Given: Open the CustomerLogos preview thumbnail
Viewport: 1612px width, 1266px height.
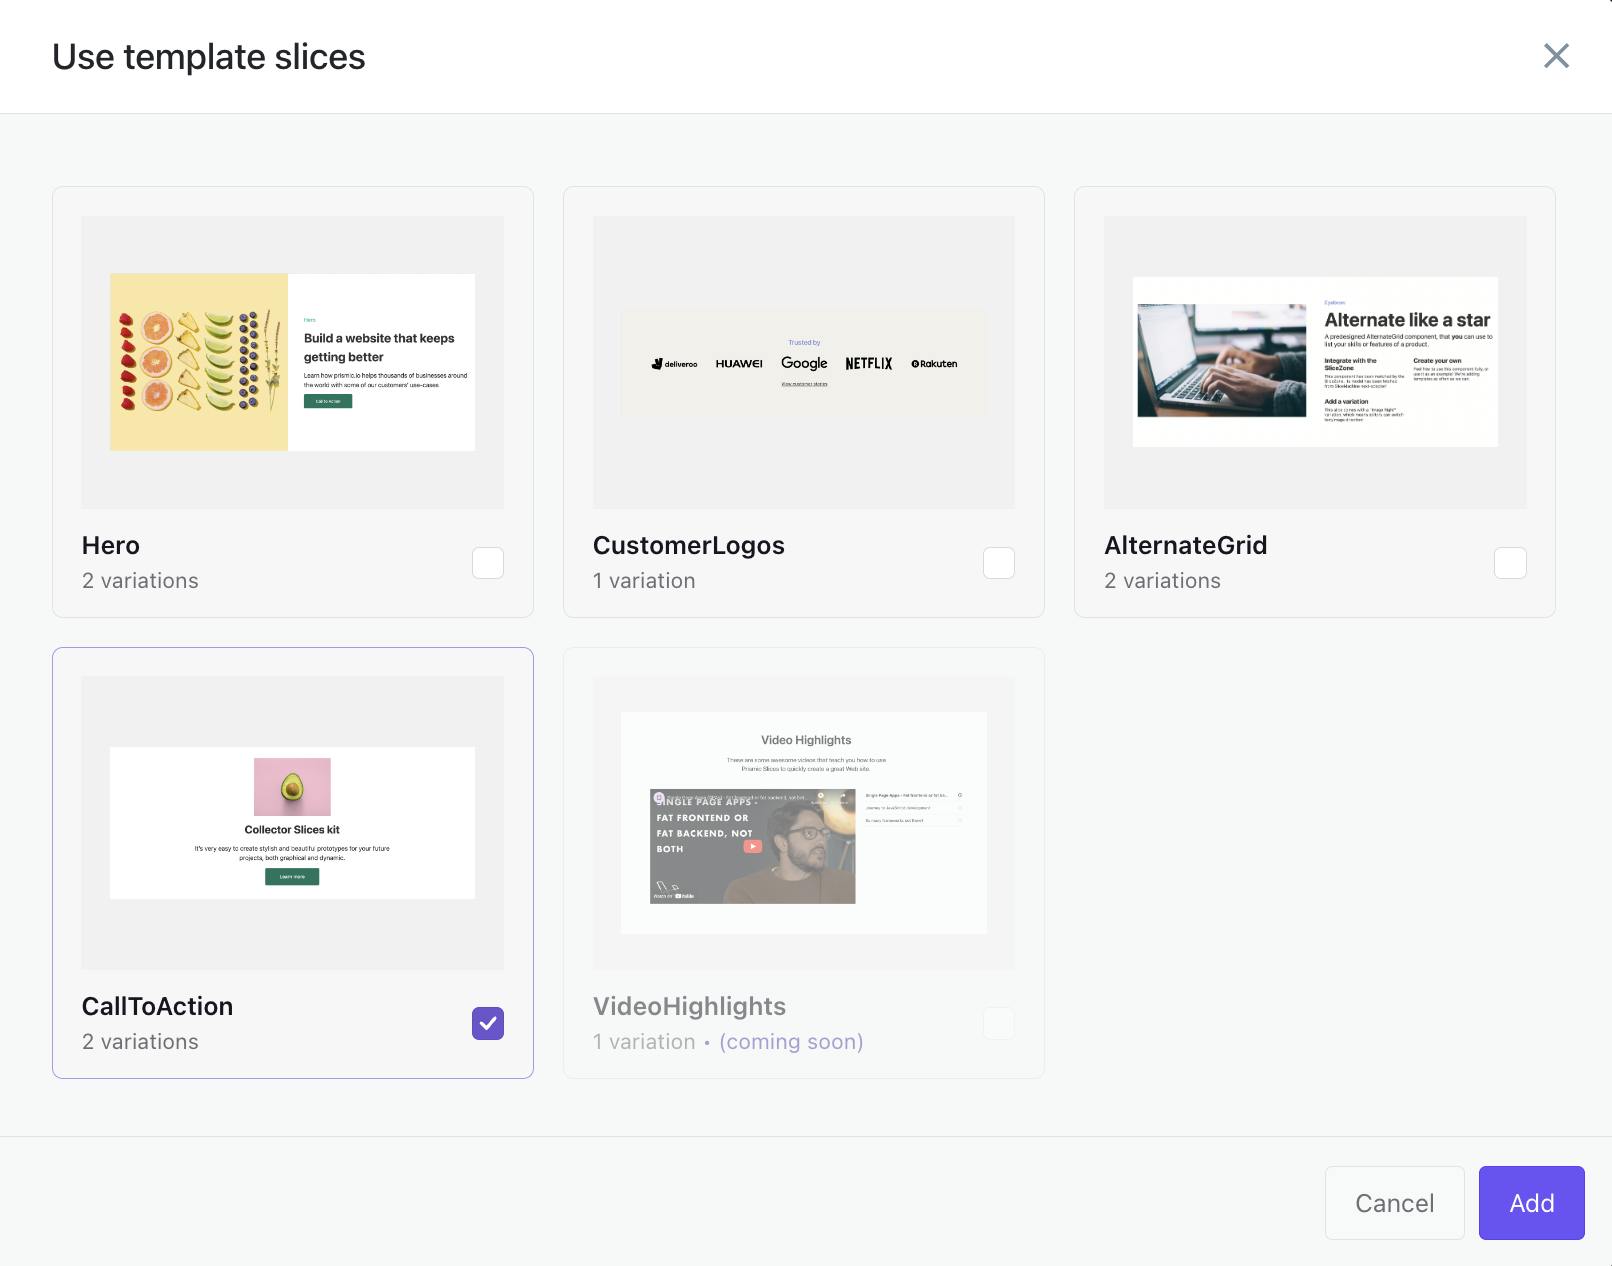Looking at the screenshot, I should click(x=804, y=362).
